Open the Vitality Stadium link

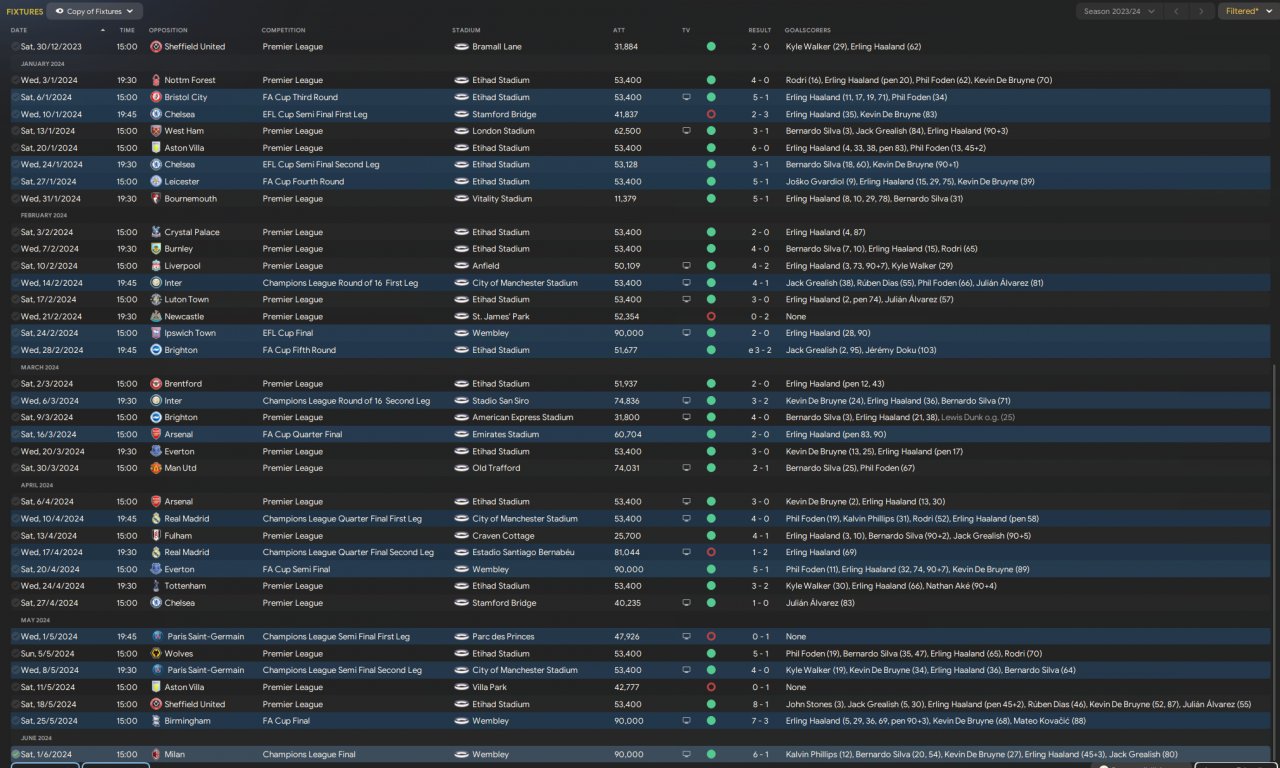tap(502, 199)
